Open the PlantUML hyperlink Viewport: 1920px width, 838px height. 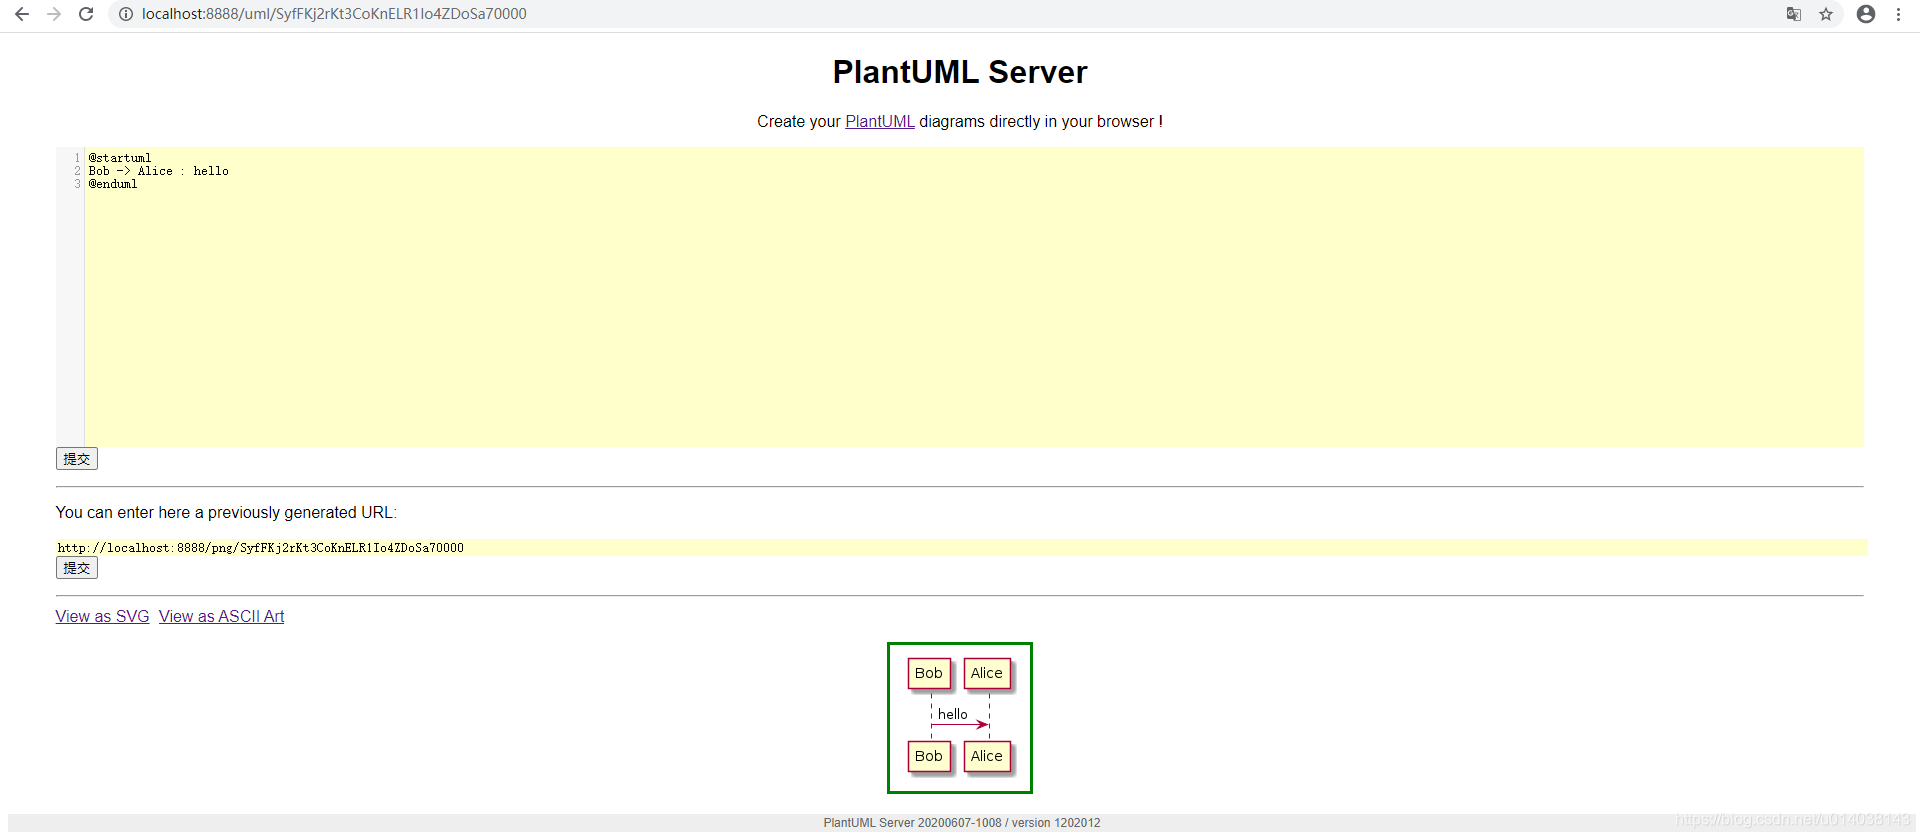point(880,121)
